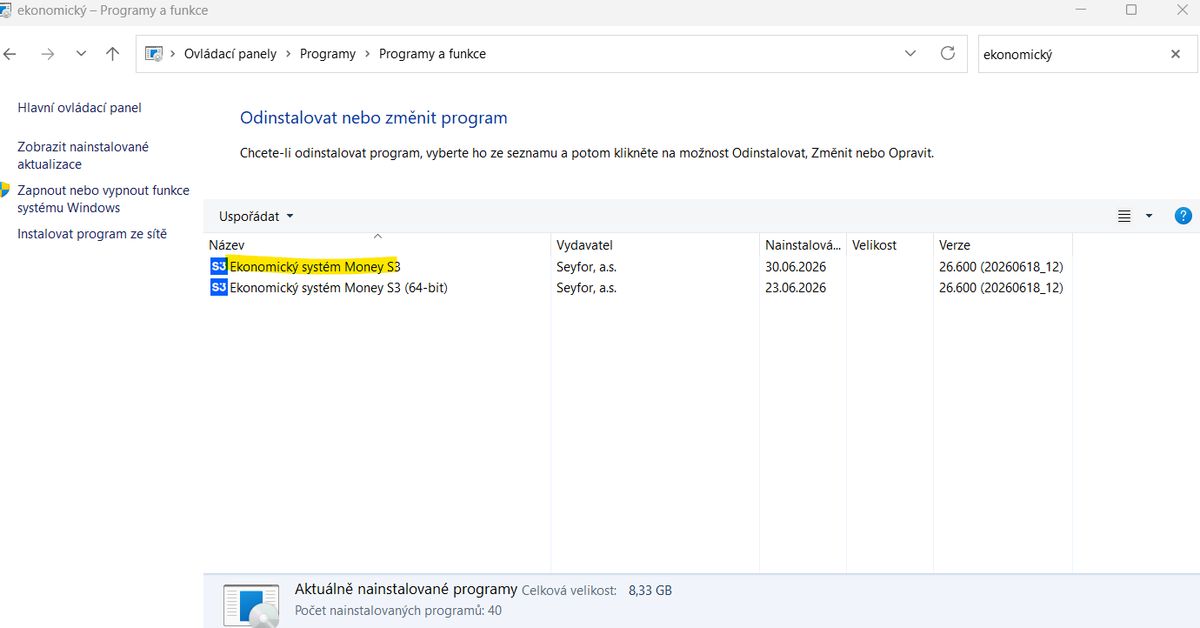Sort by the Nainstalová... column header
The height and width of the screenshot is (628, 1200).
click(803, 245)
